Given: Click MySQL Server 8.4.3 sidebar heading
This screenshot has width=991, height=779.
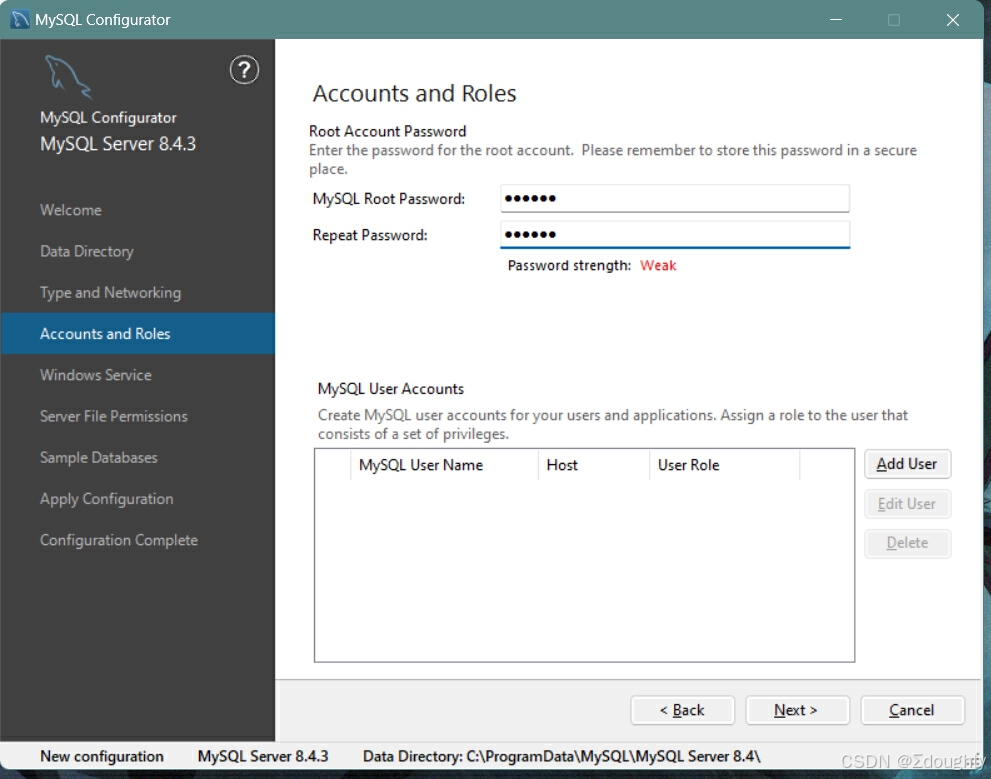Looking at the screenshot, I should [x=118, y=144].
